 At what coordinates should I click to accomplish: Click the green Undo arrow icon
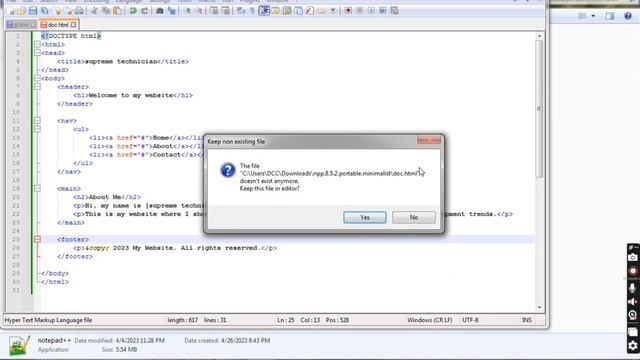pos(133,11)
